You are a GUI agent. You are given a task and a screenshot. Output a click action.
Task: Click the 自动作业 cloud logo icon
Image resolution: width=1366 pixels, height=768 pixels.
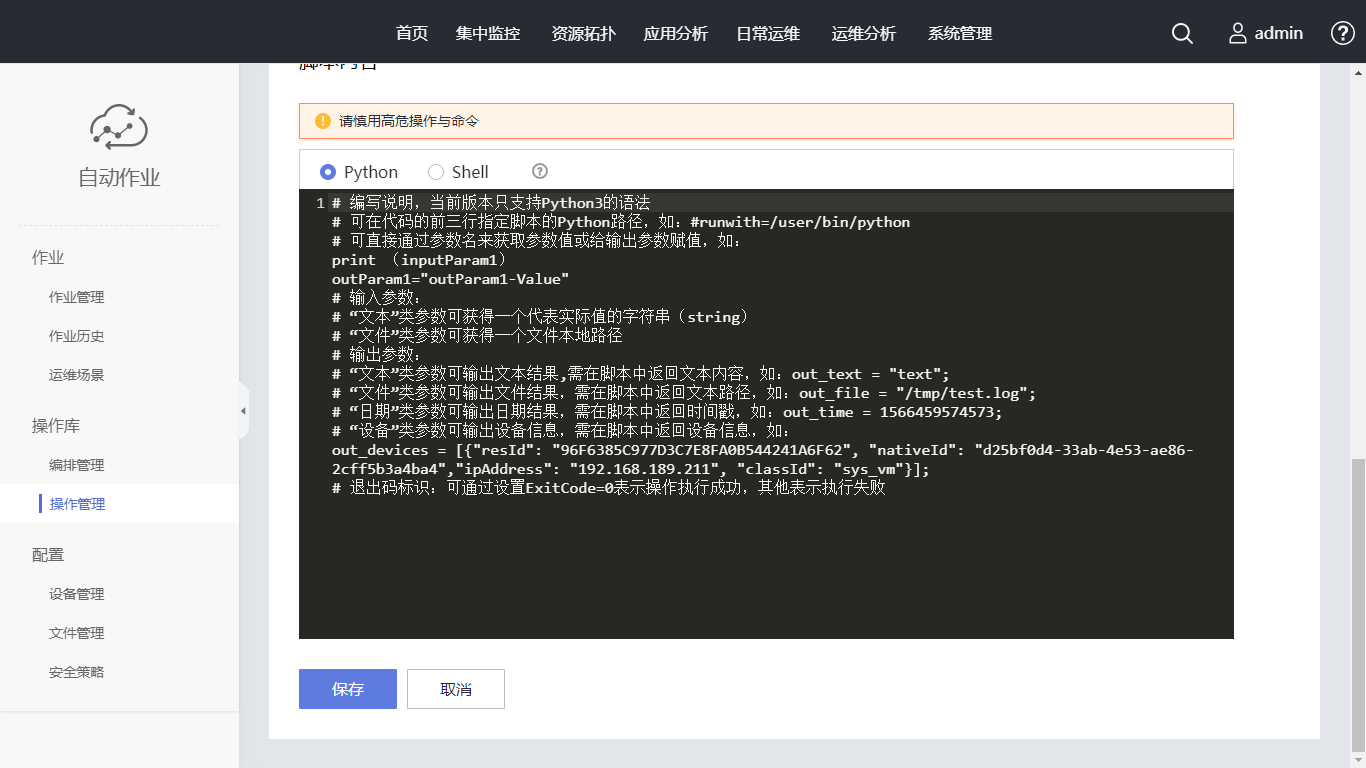click(119, 126)
